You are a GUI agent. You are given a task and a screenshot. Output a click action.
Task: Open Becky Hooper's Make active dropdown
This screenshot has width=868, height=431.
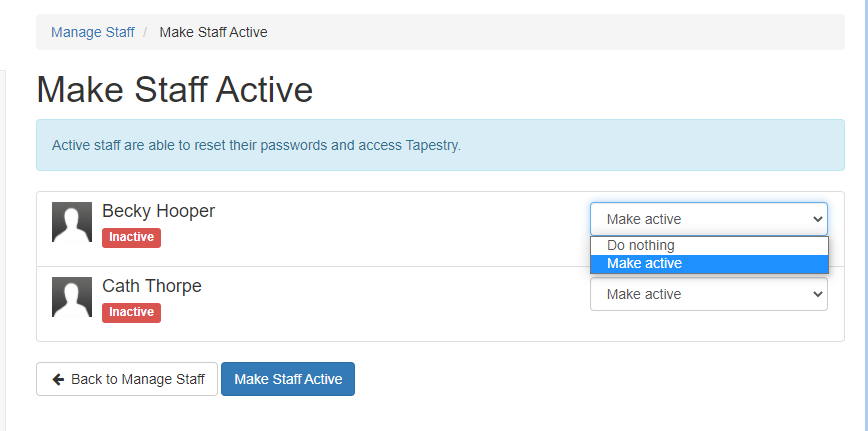point(708,219)
